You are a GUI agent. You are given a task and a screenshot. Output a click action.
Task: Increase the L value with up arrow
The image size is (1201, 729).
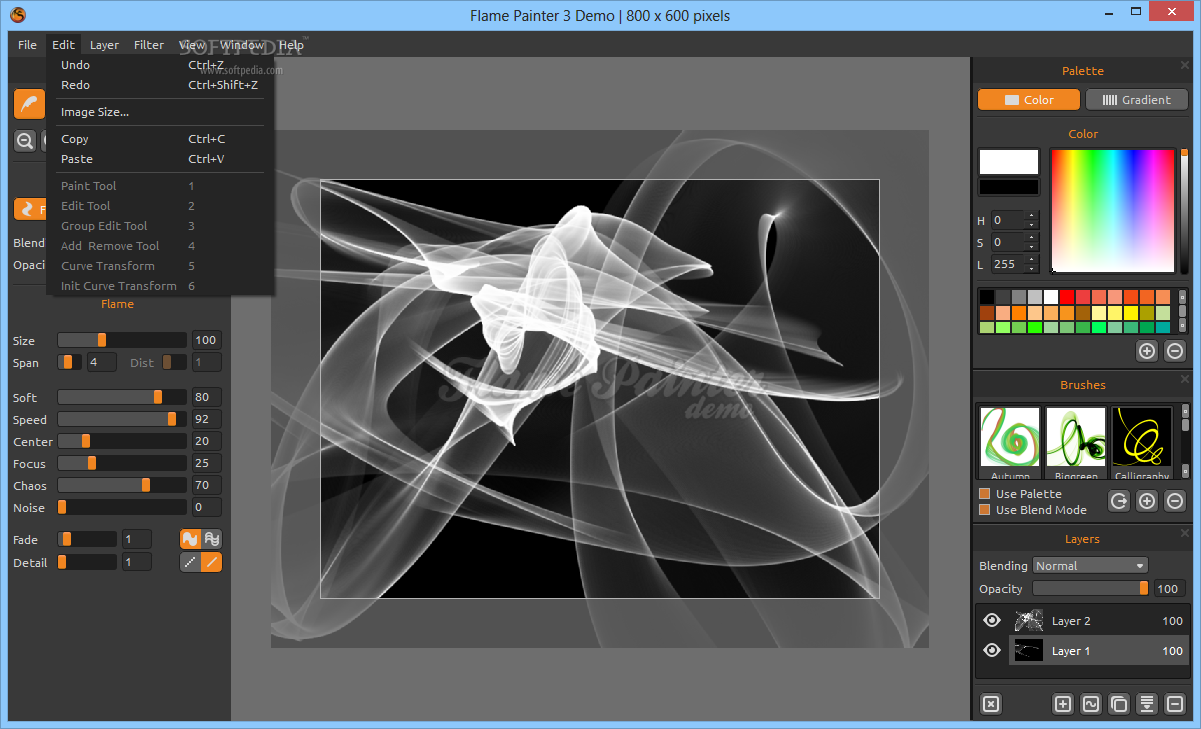(1032, 259)
